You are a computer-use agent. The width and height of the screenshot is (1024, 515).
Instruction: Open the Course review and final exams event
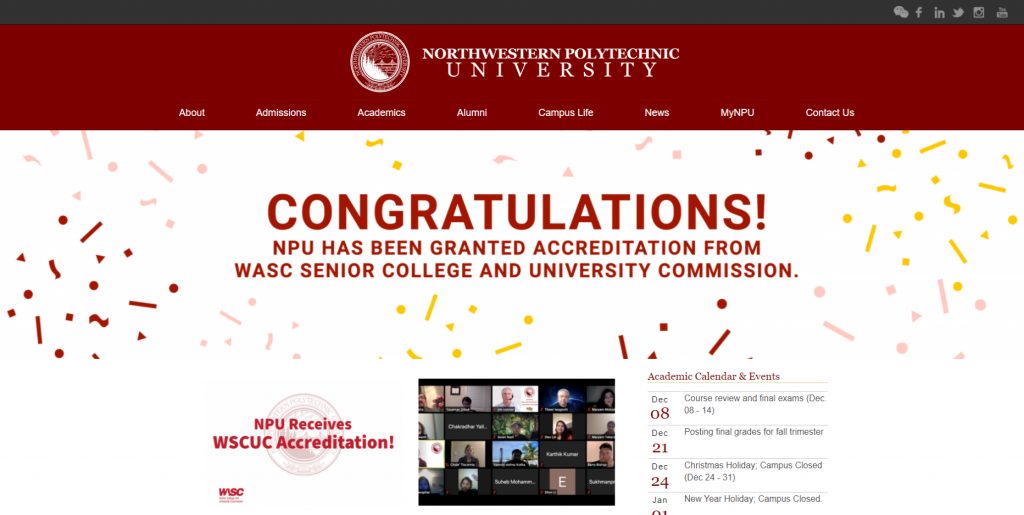tap(755, 404)
